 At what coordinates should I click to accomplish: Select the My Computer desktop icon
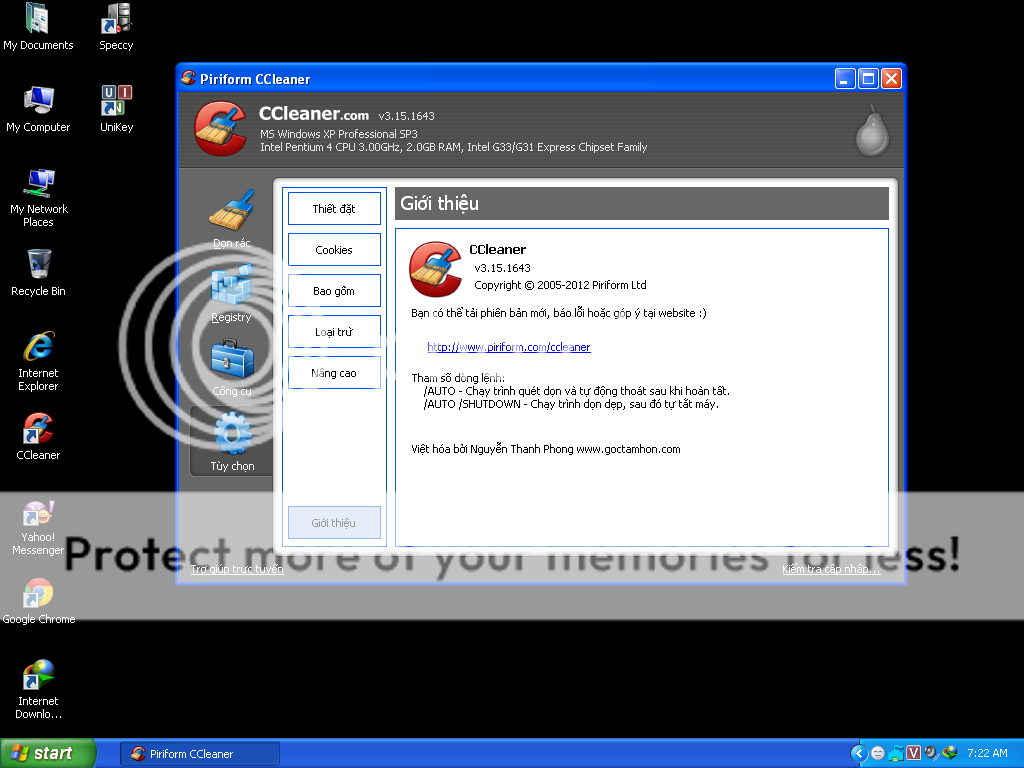[x=38, y=109]
